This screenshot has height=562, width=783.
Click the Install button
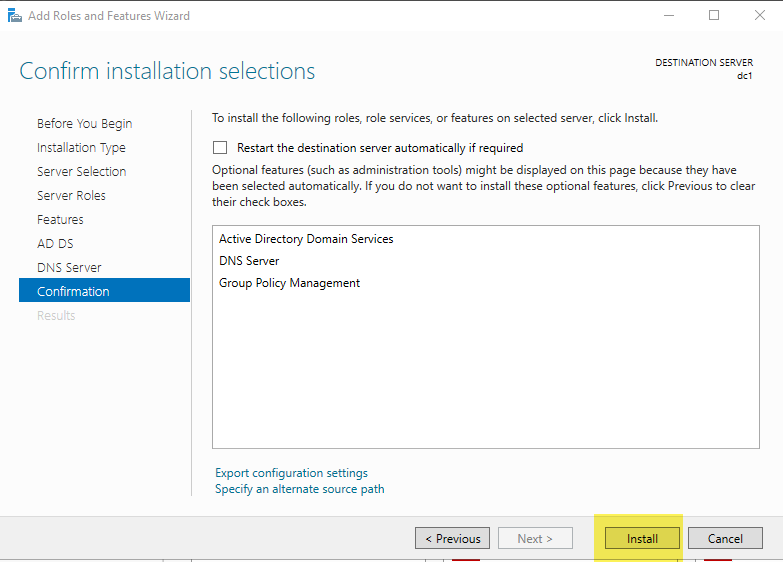pos(642,538)
